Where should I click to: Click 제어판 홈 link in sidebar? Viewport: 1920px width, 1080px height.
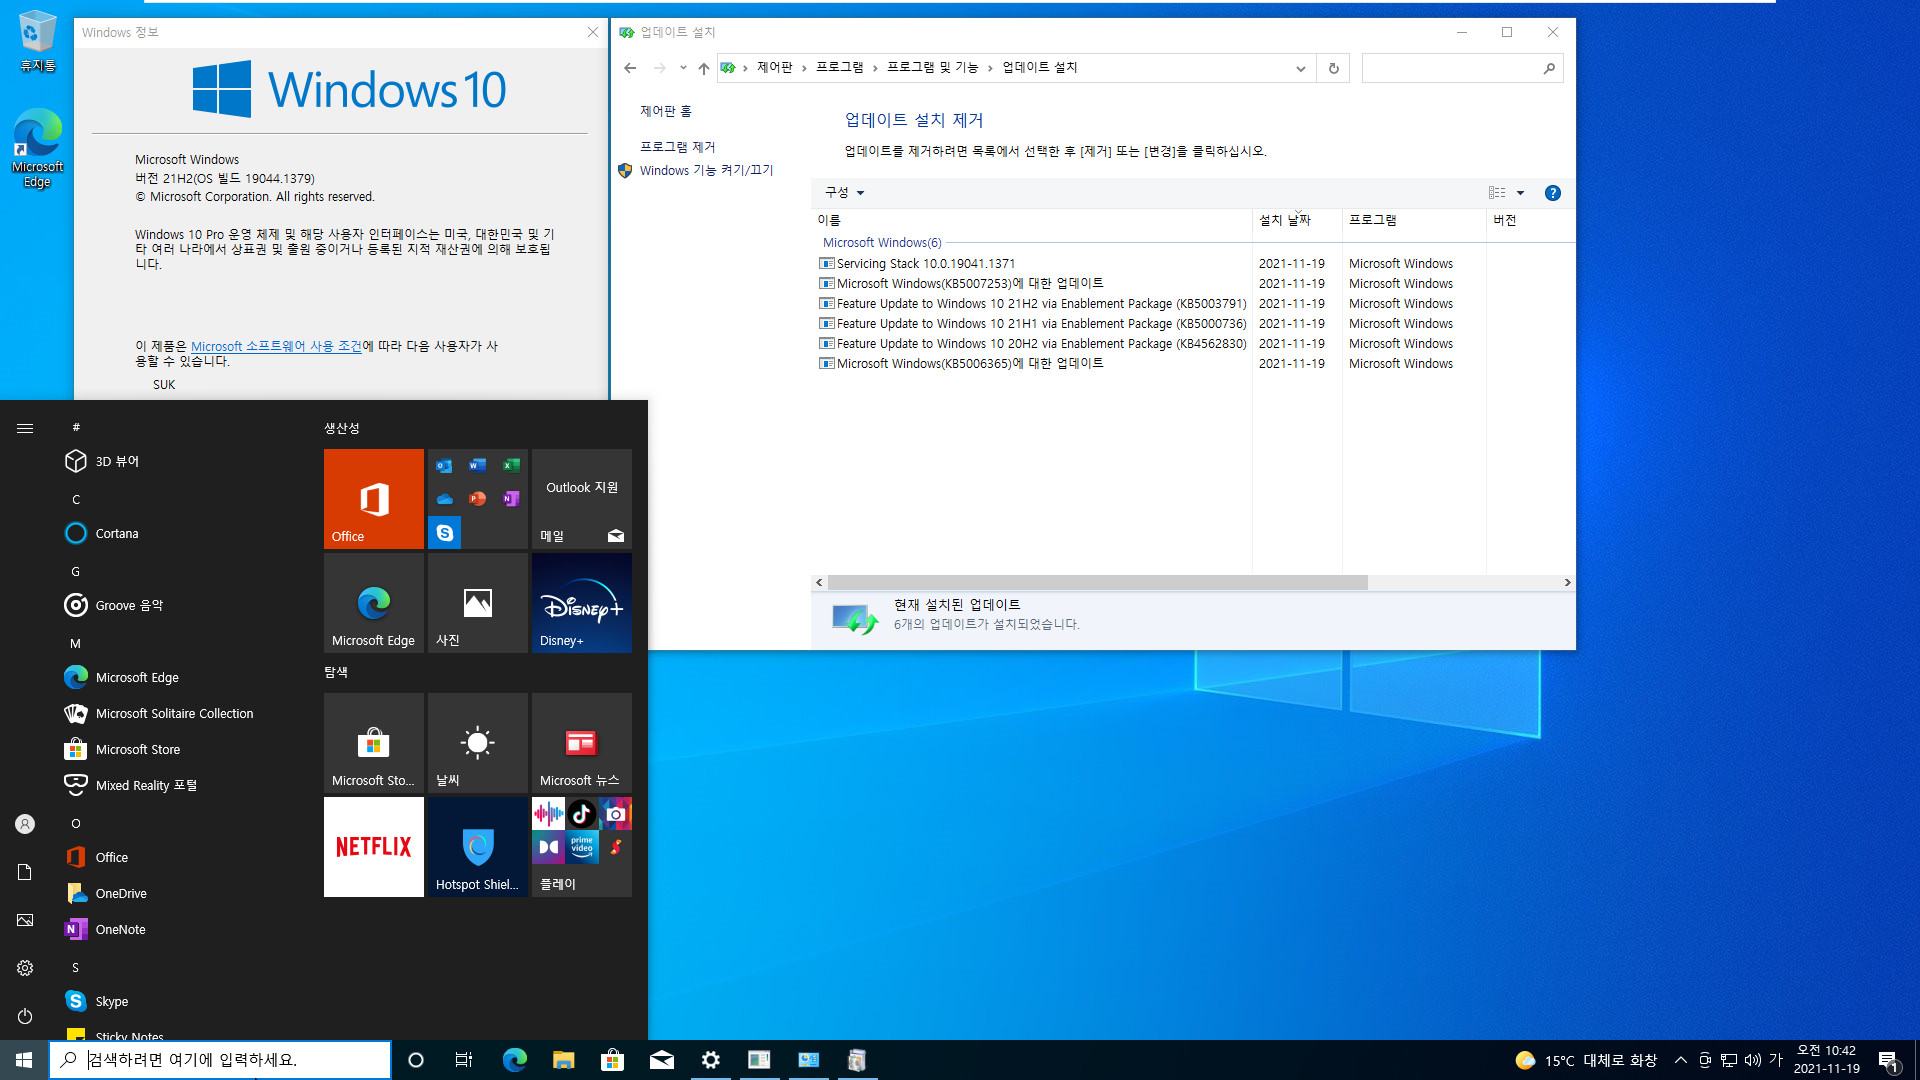pos(665,111)
